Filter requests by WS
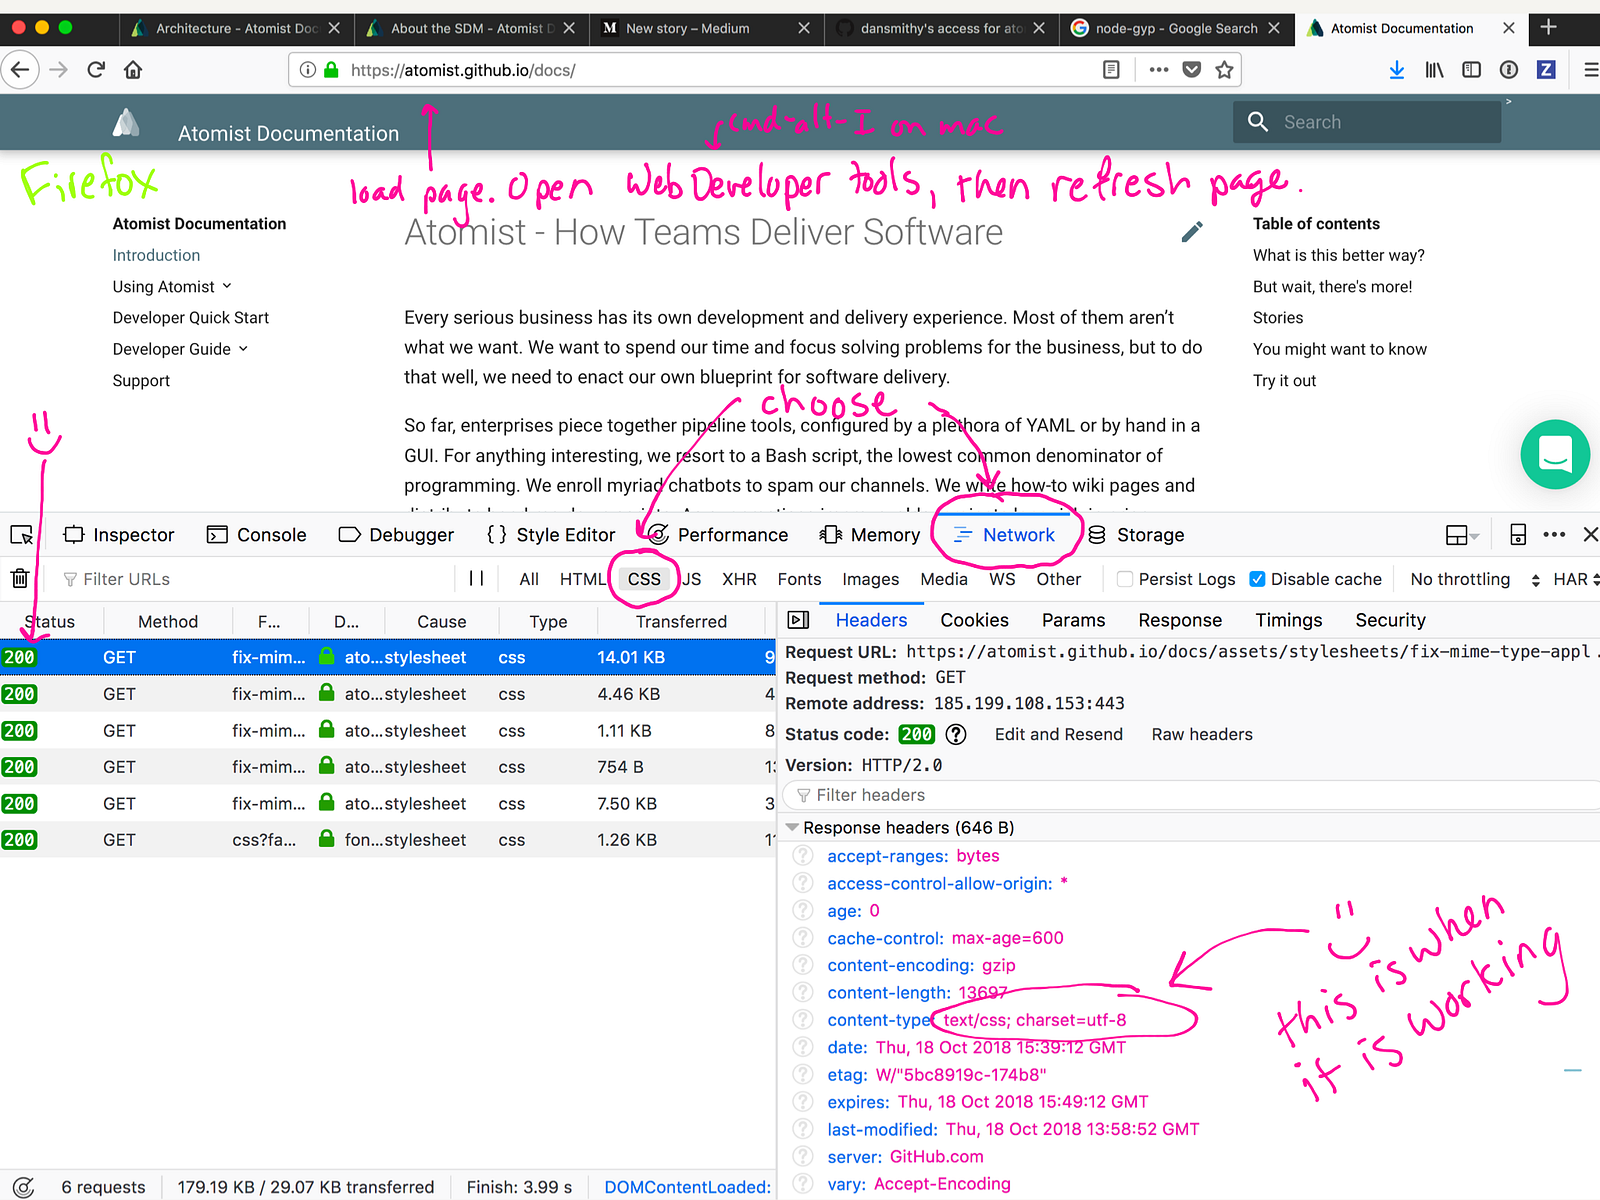This screenshot has height=1200, width=1600. [1002, 579]
